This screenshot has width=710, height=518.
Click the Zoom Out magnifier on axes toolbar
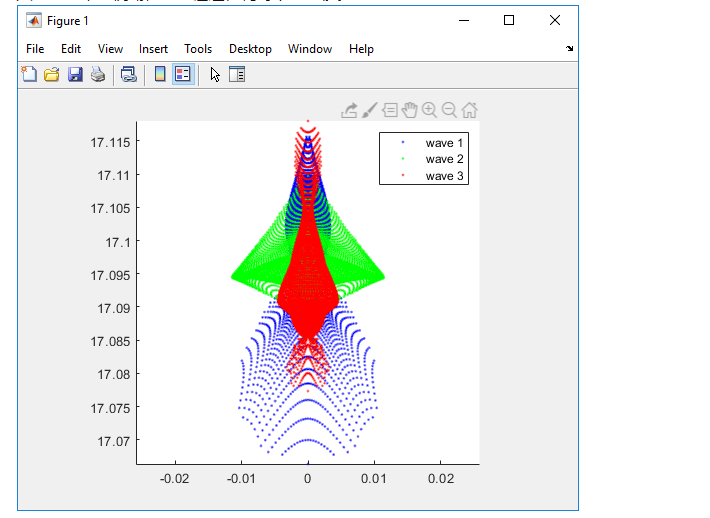(x=450, y=110)
